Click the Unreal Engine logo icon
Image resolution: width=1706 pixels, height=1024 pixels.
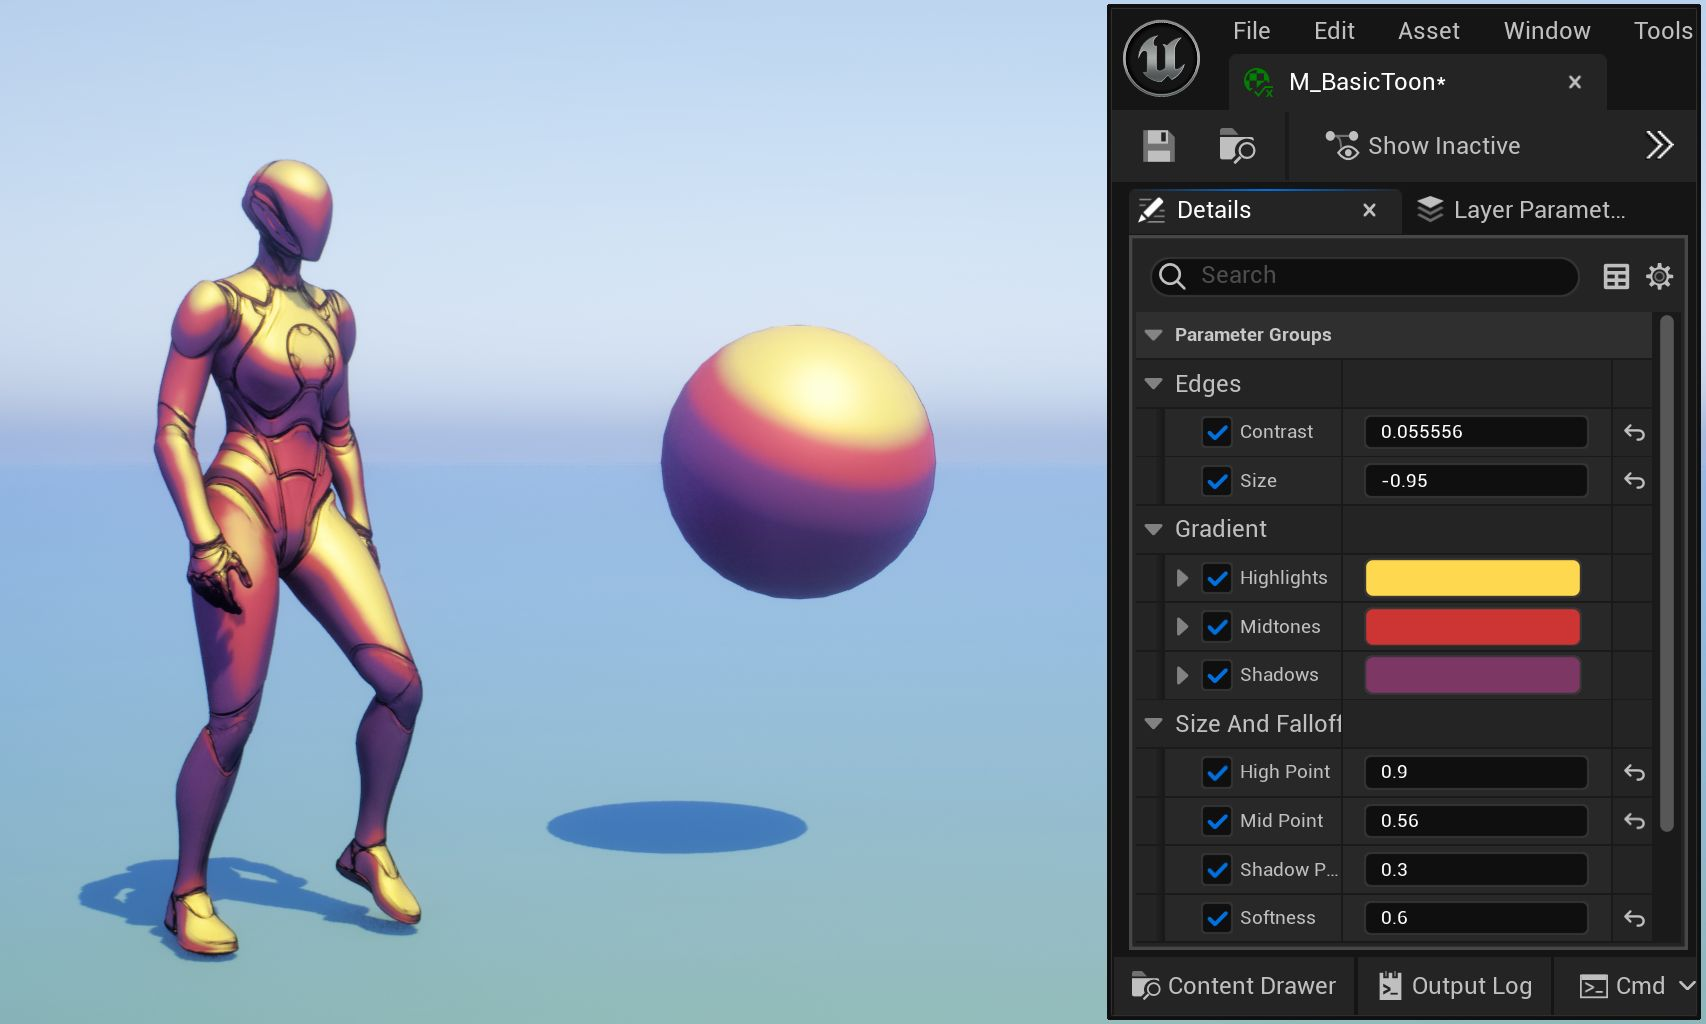1161,58
